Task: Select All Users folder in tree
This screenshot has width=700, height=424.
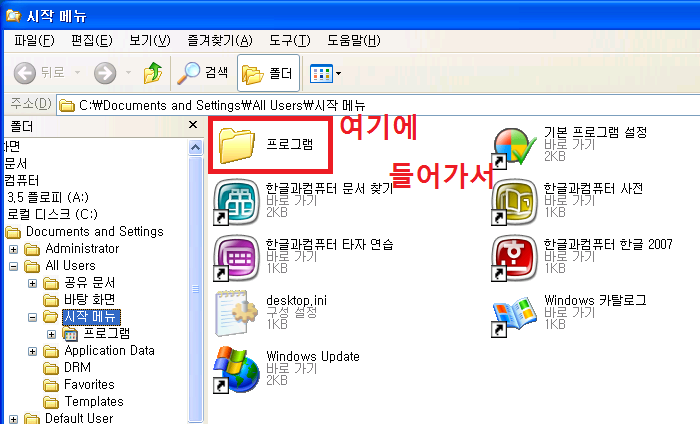Action: click(x=70, y=266)
